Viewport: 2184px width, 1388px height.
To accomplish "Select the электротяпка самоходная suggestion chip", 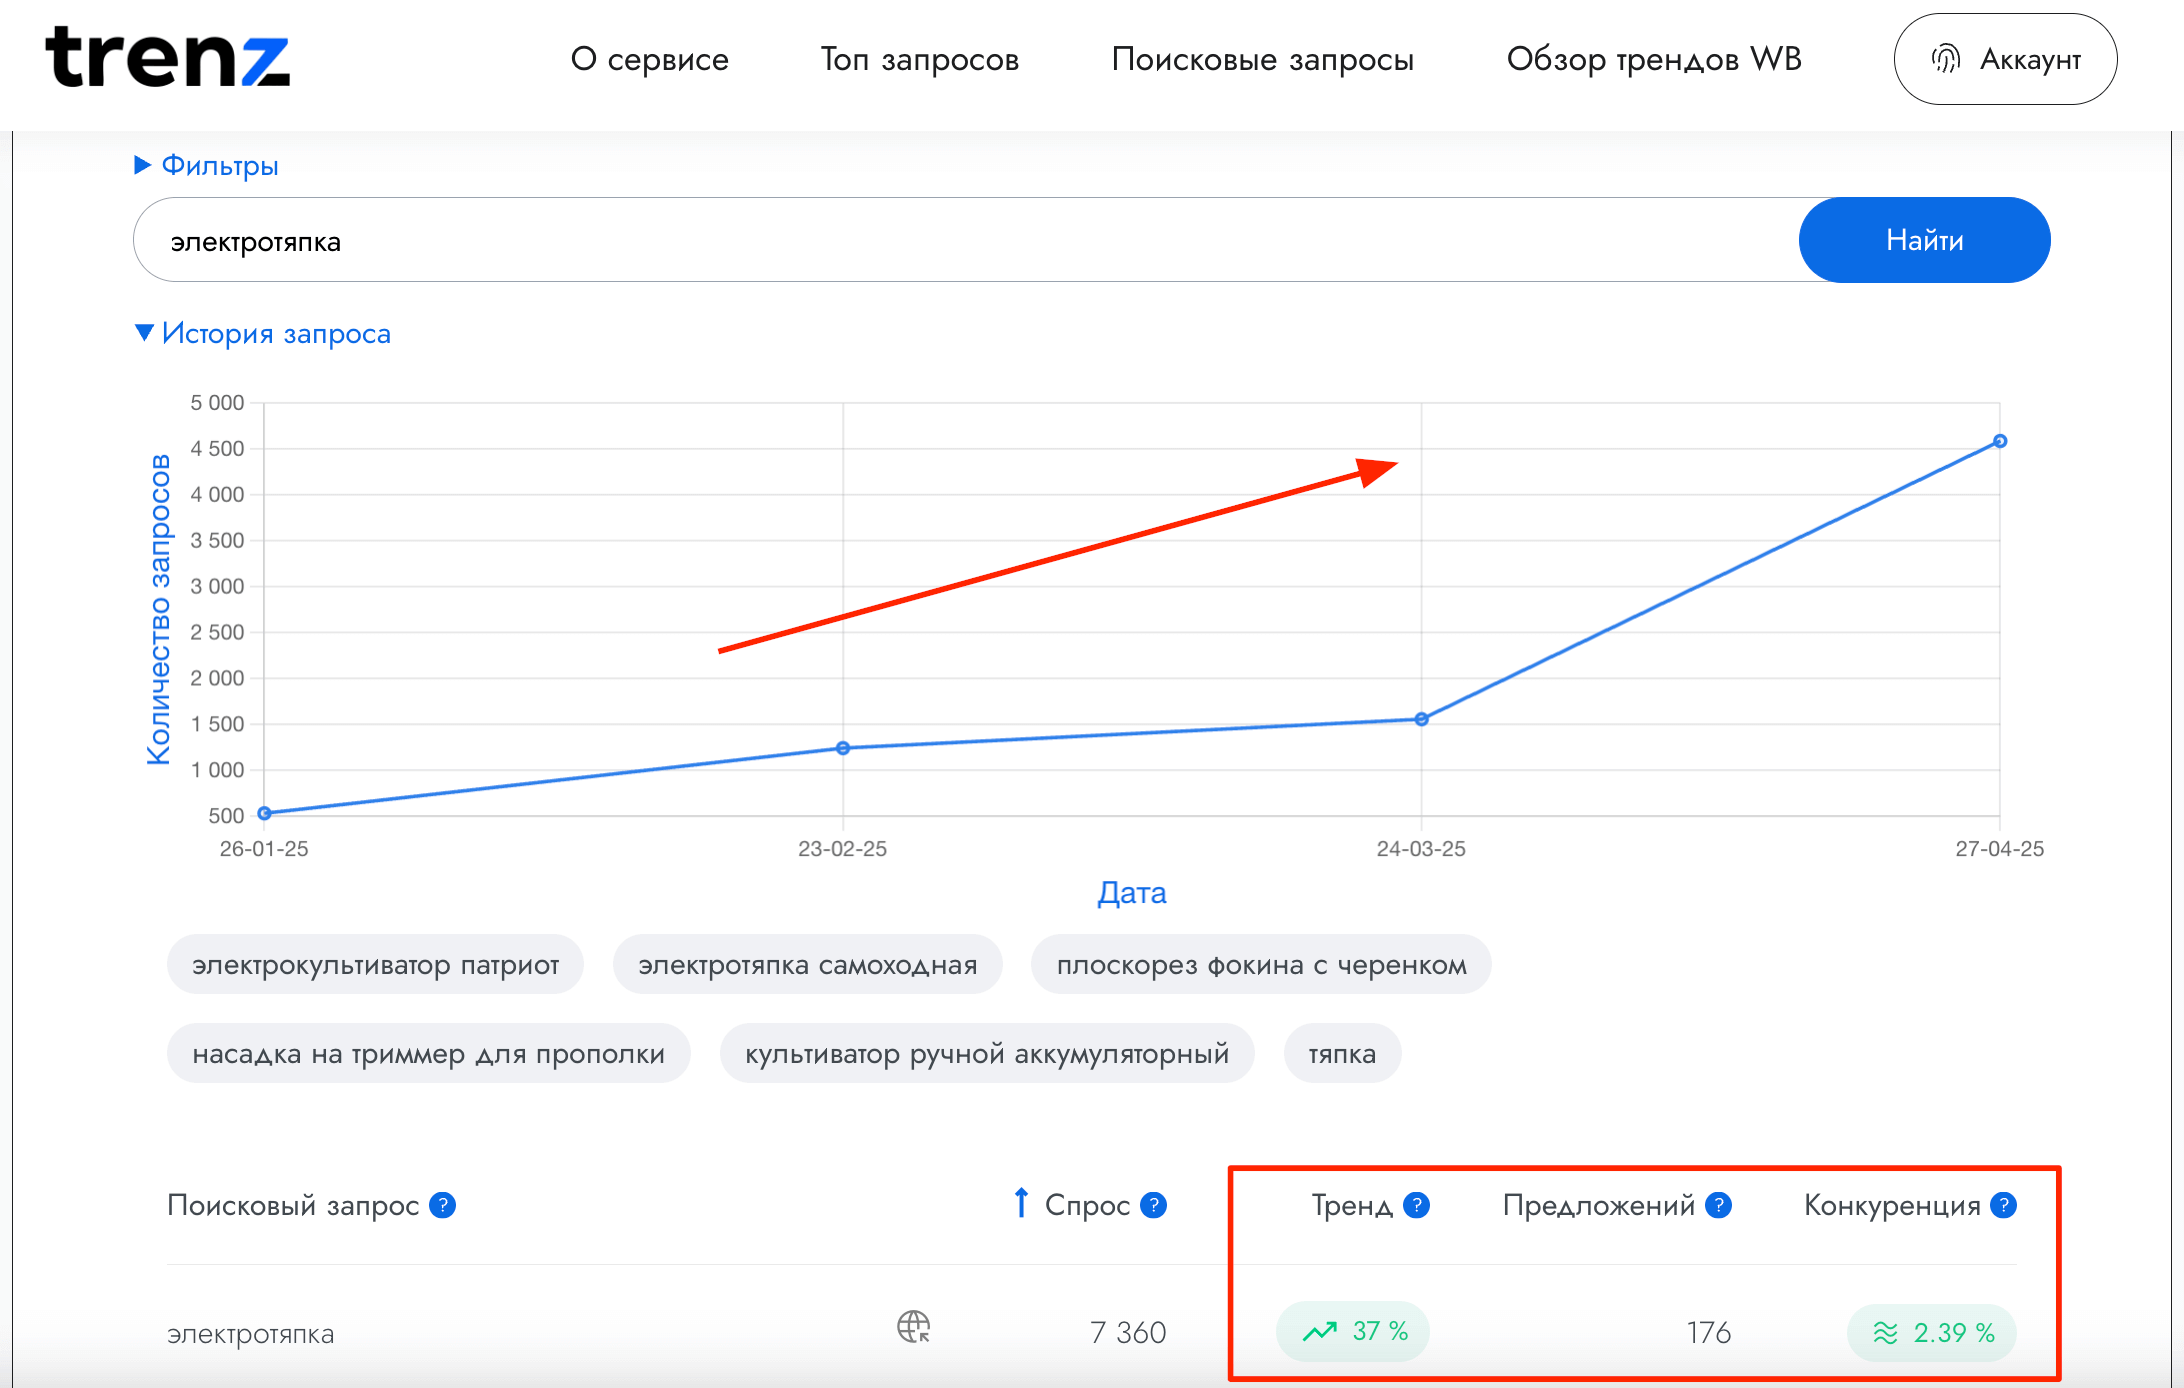I will tap(807, 965).
